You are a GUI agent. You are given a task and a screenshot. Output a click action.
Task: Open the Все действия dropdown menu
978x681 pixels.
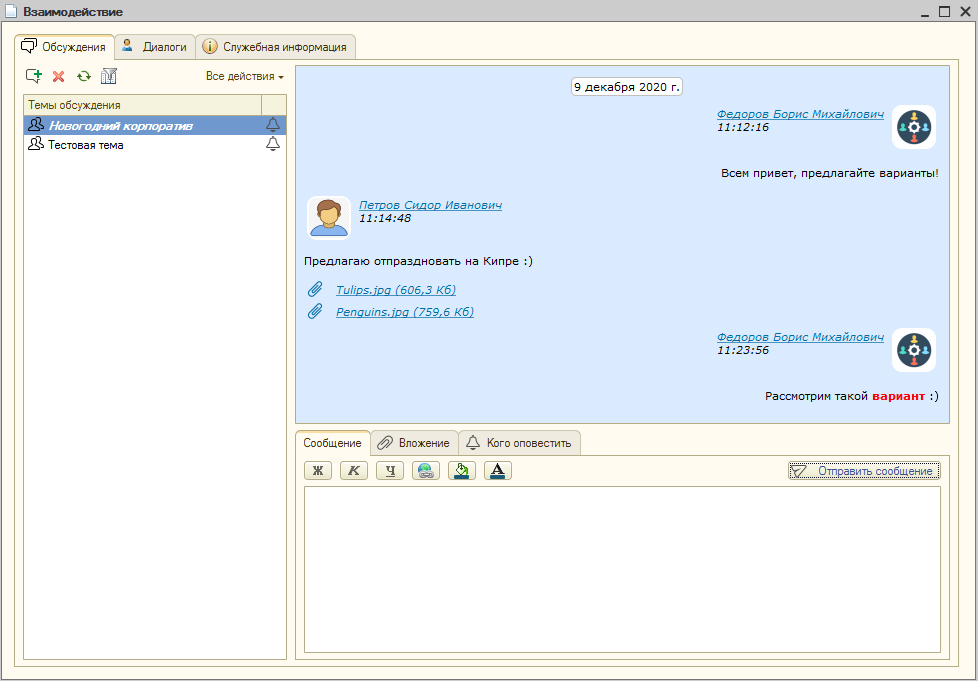point(245,76)
